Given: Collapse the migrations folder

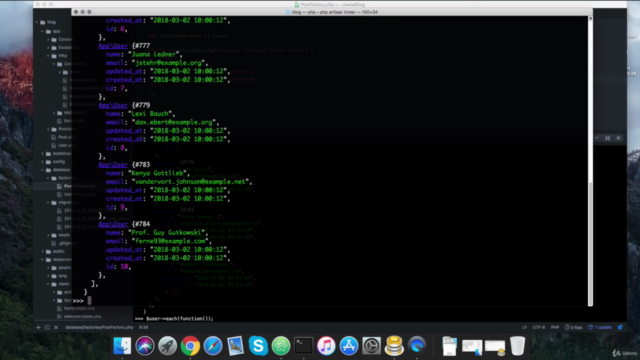Looking at the screenshot, I should 48,202.
